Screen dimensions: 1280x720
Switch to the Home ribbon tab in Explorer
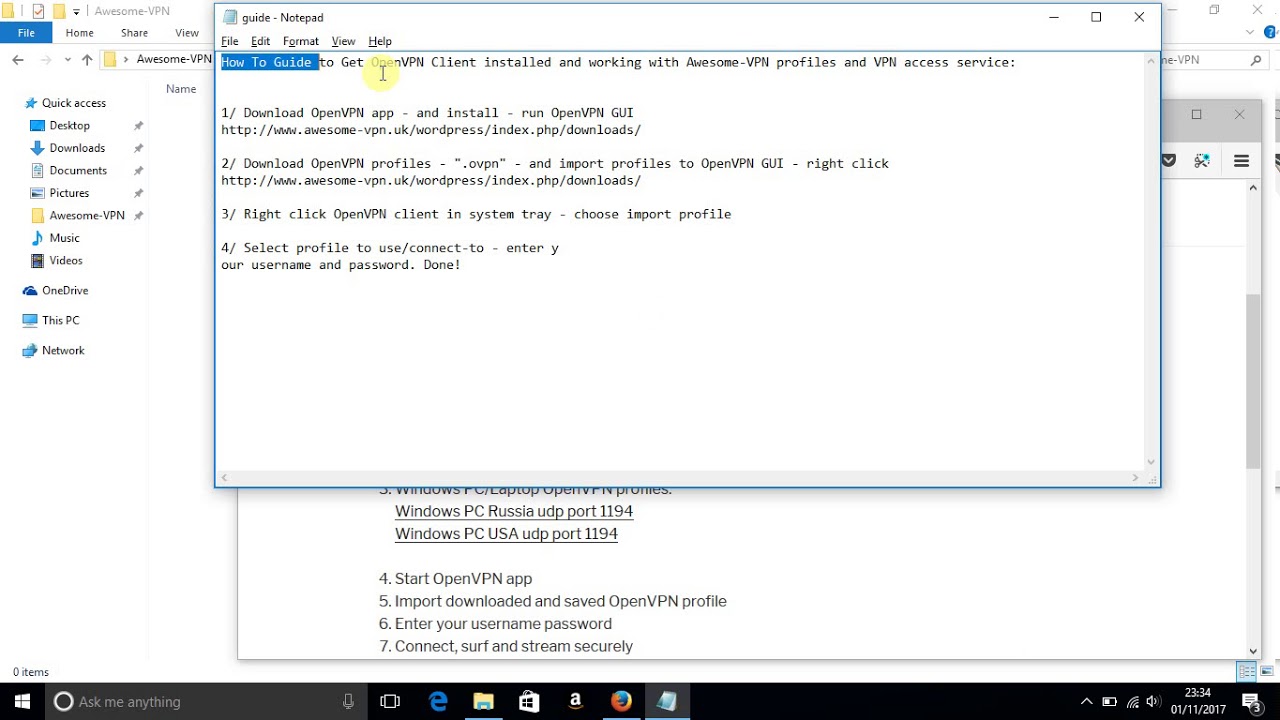(79, 33)
